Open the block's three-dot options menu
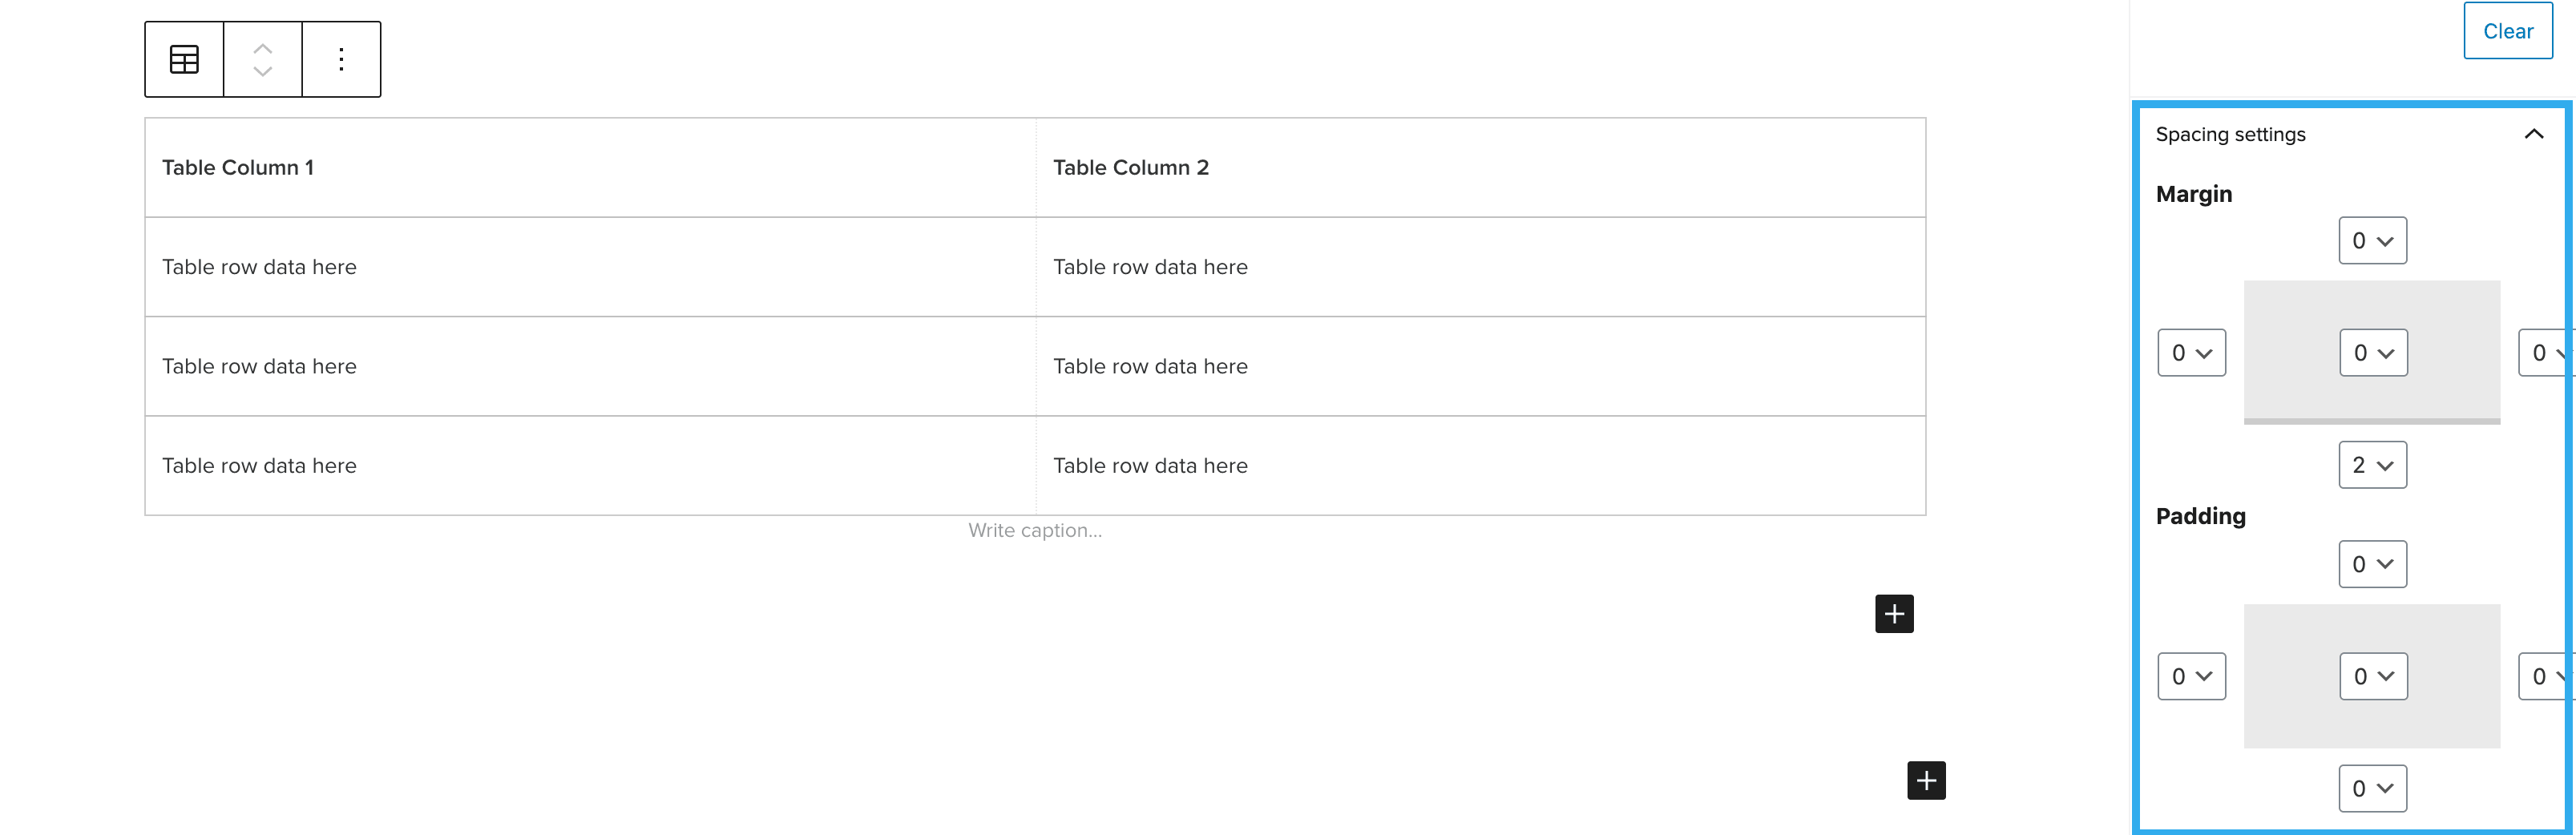Screen dimensions: 2576x835 click(x=341, y=60)
